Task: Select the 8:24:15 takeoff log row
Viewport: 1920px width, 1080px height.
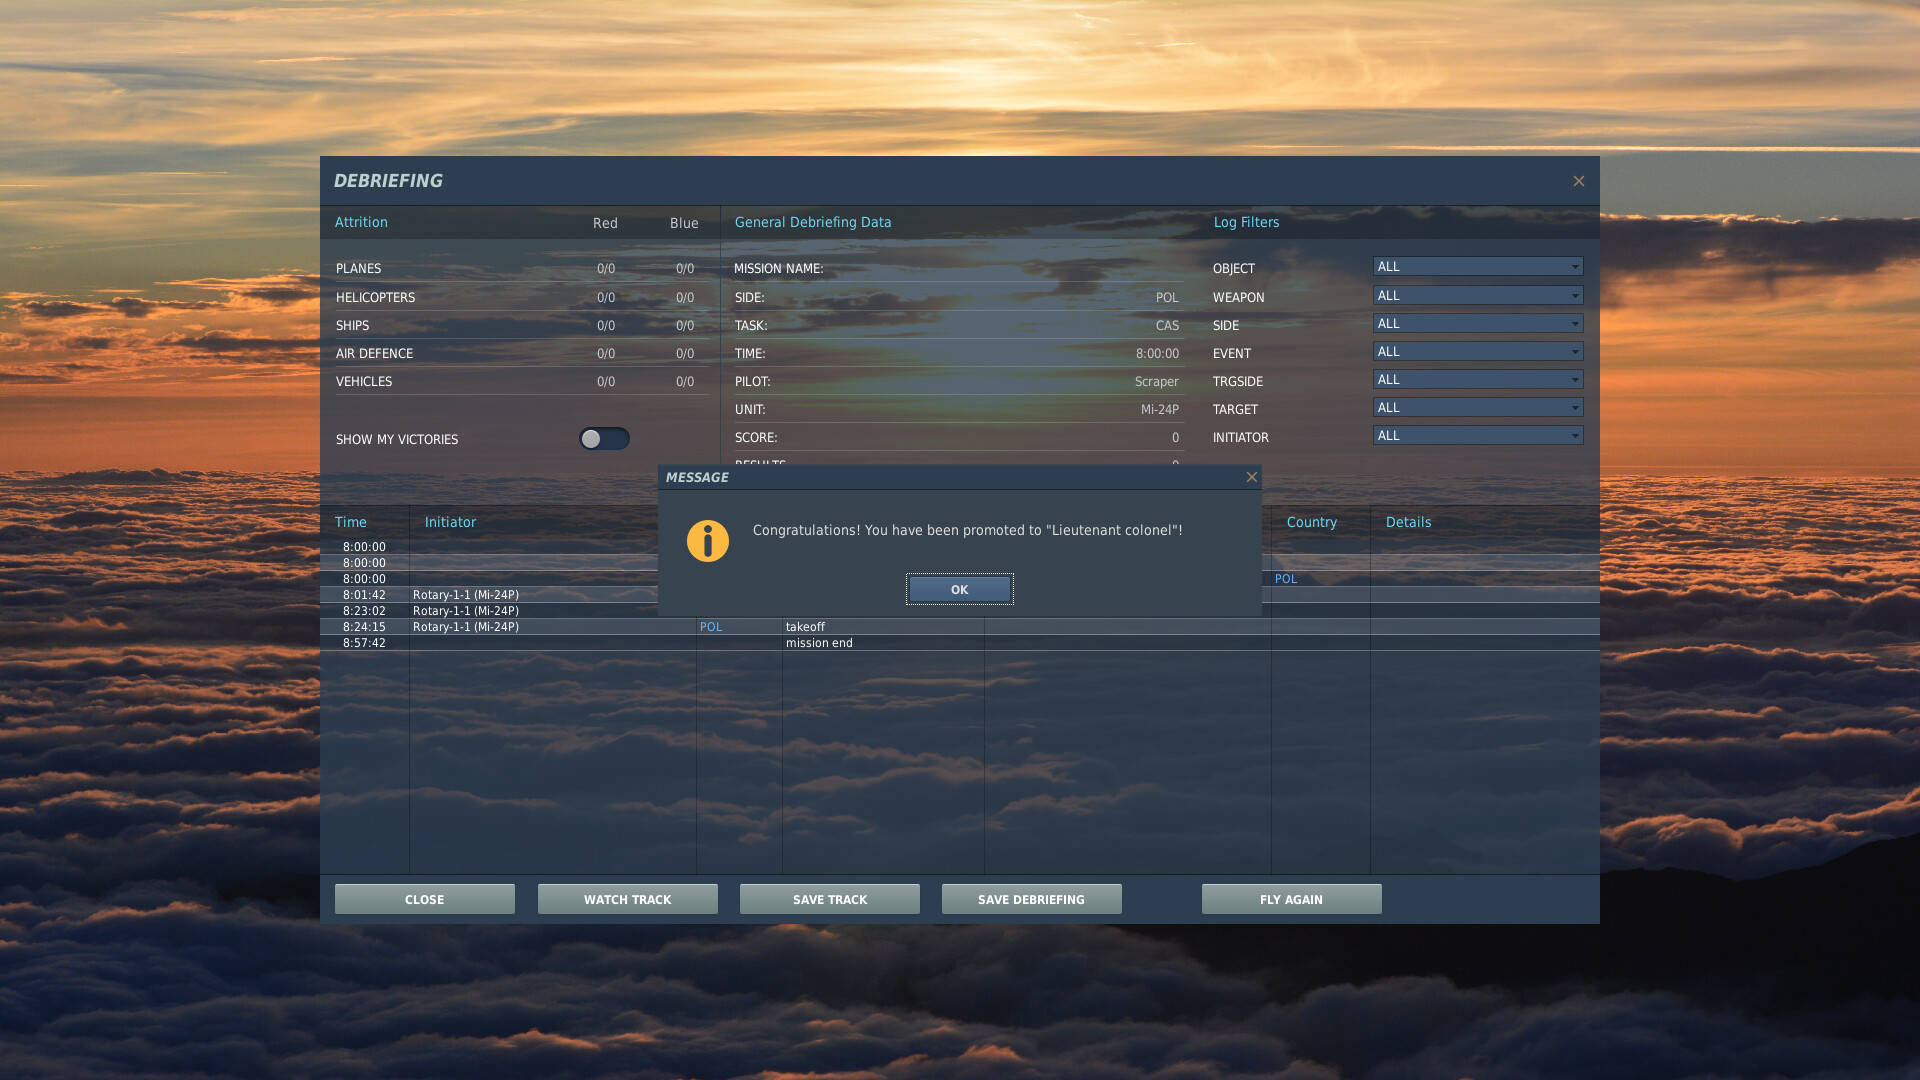Action: [805, 627]
